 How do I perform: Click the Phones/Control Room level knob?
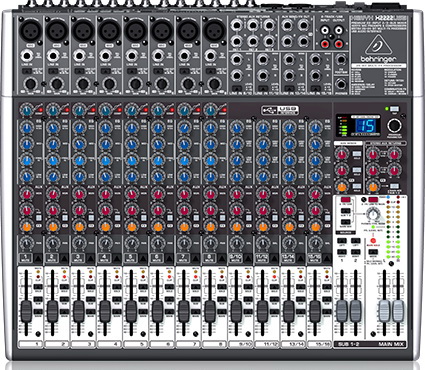coord(372,213)
